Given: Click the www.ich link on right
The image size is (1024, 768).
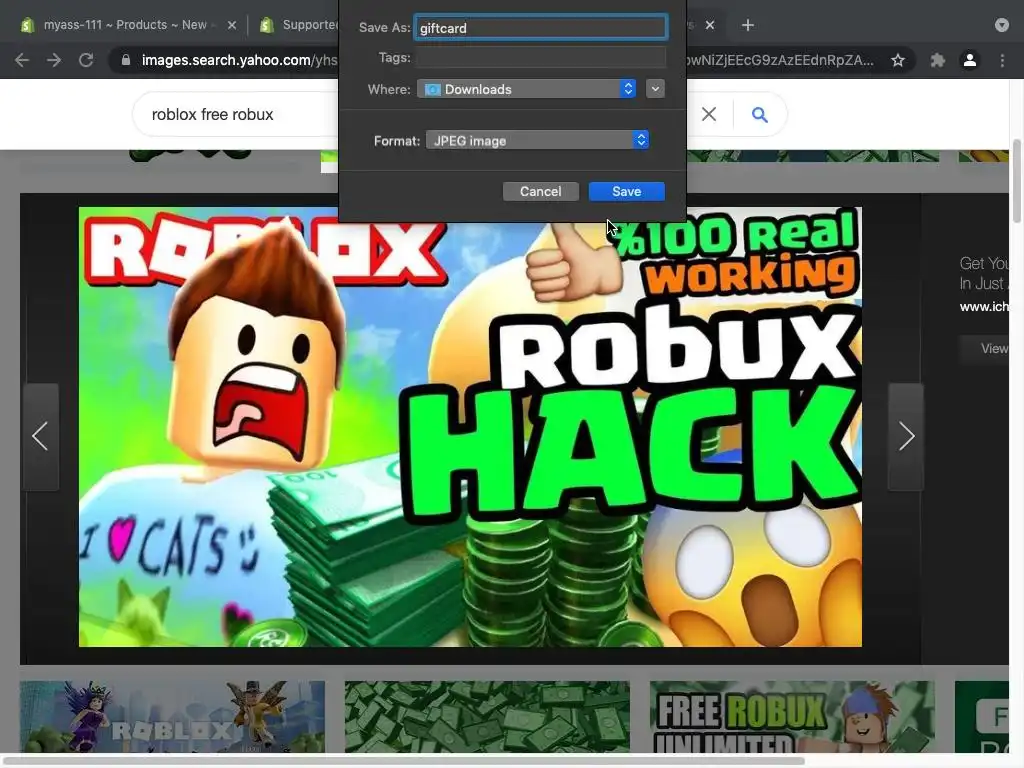Looking at the screenshot, I should (984, 306).
